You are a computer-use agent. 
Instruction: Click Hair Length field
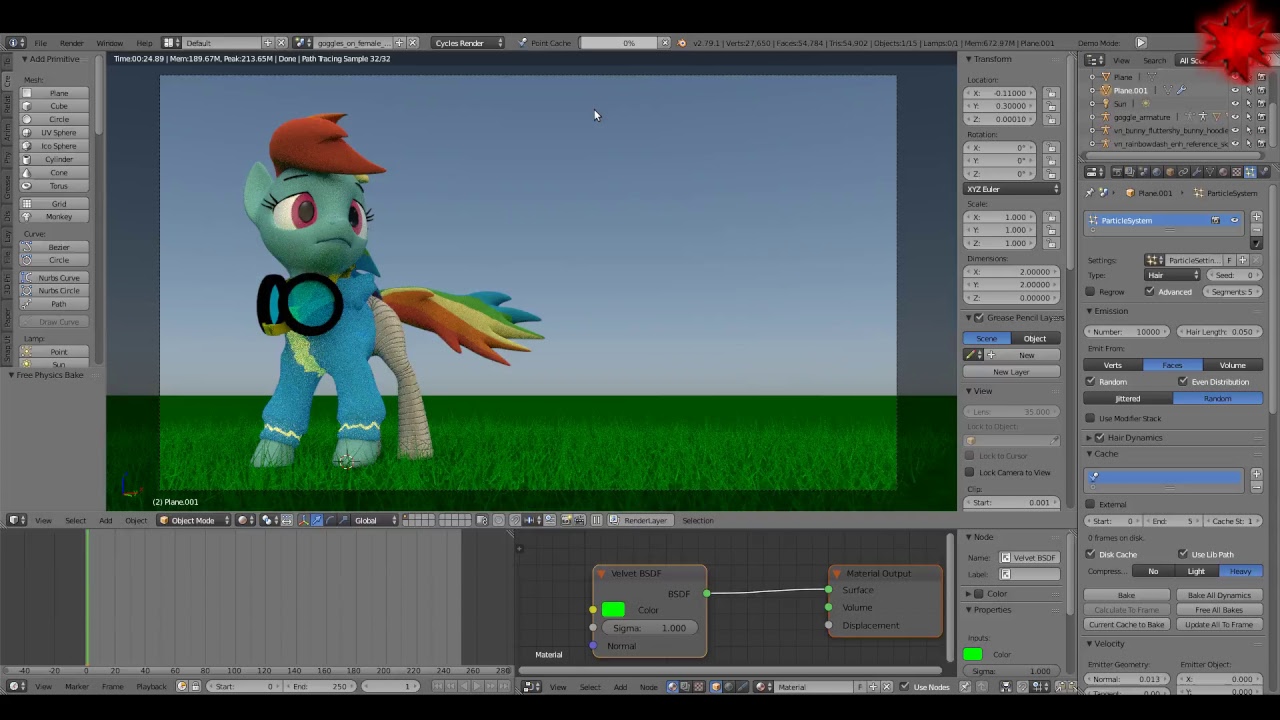pyautogui.click(x=1219, y=332)
